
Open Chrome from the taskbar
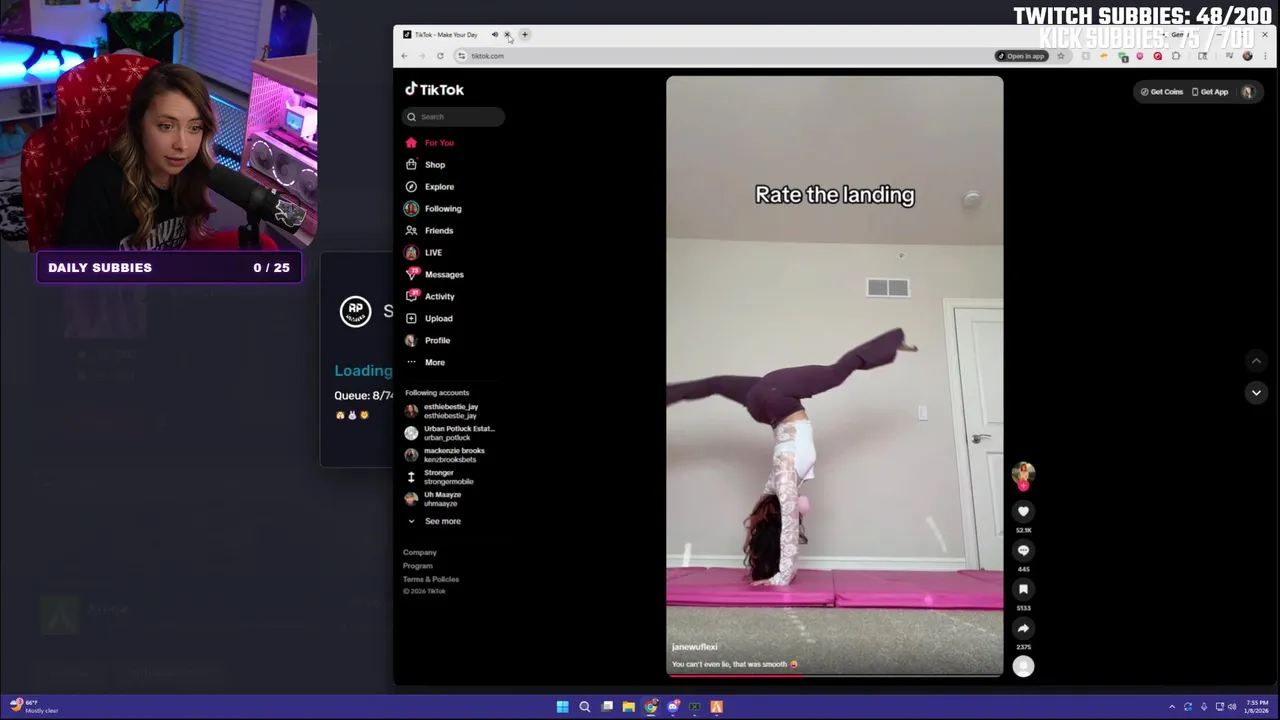point(651,707)
